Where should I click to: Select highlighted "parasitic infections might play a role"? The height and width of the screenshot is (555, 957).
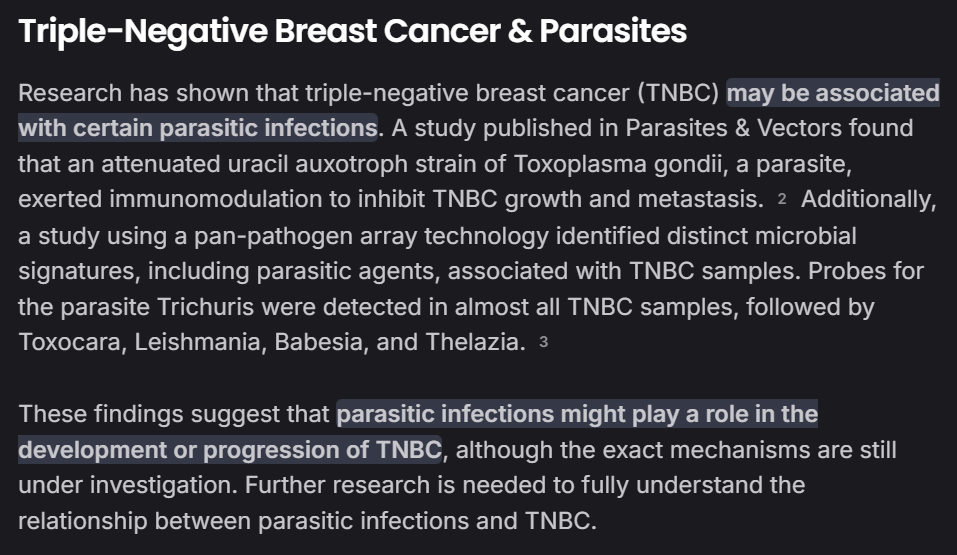click(577, 414)
